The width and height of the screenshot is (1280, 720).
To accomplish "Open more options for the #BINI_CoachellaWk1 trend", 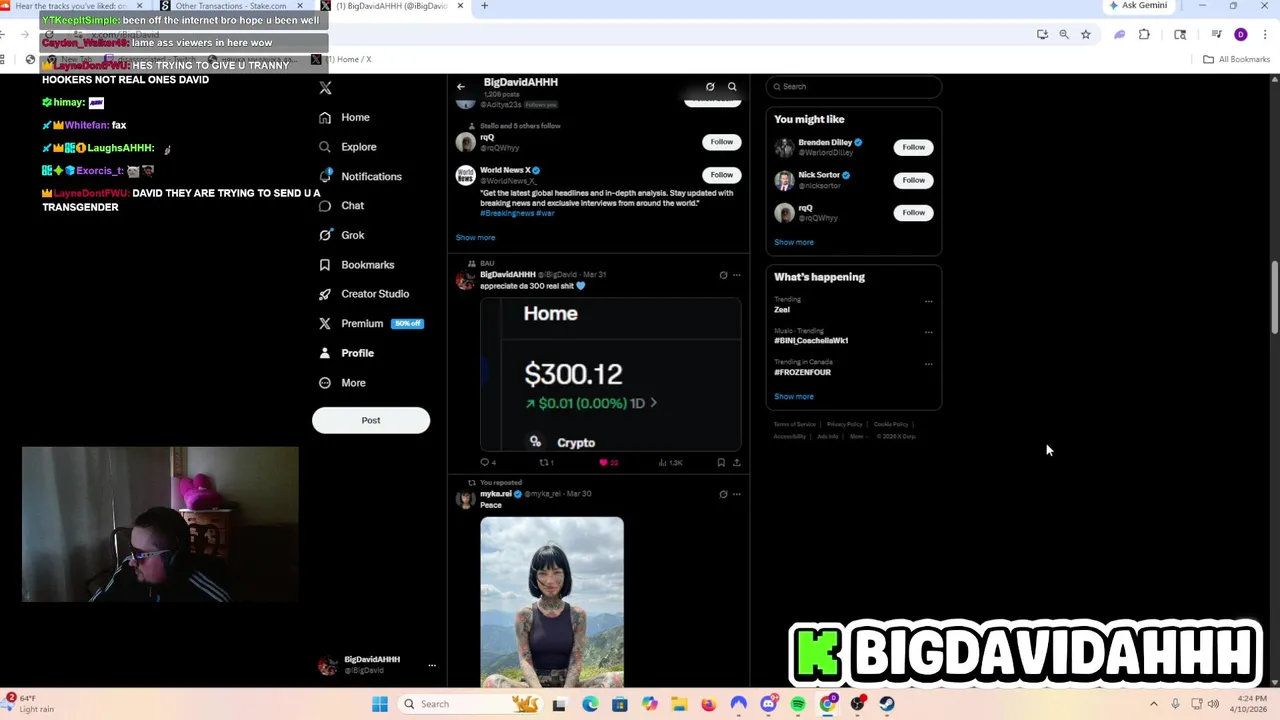I will coord(928,332).
